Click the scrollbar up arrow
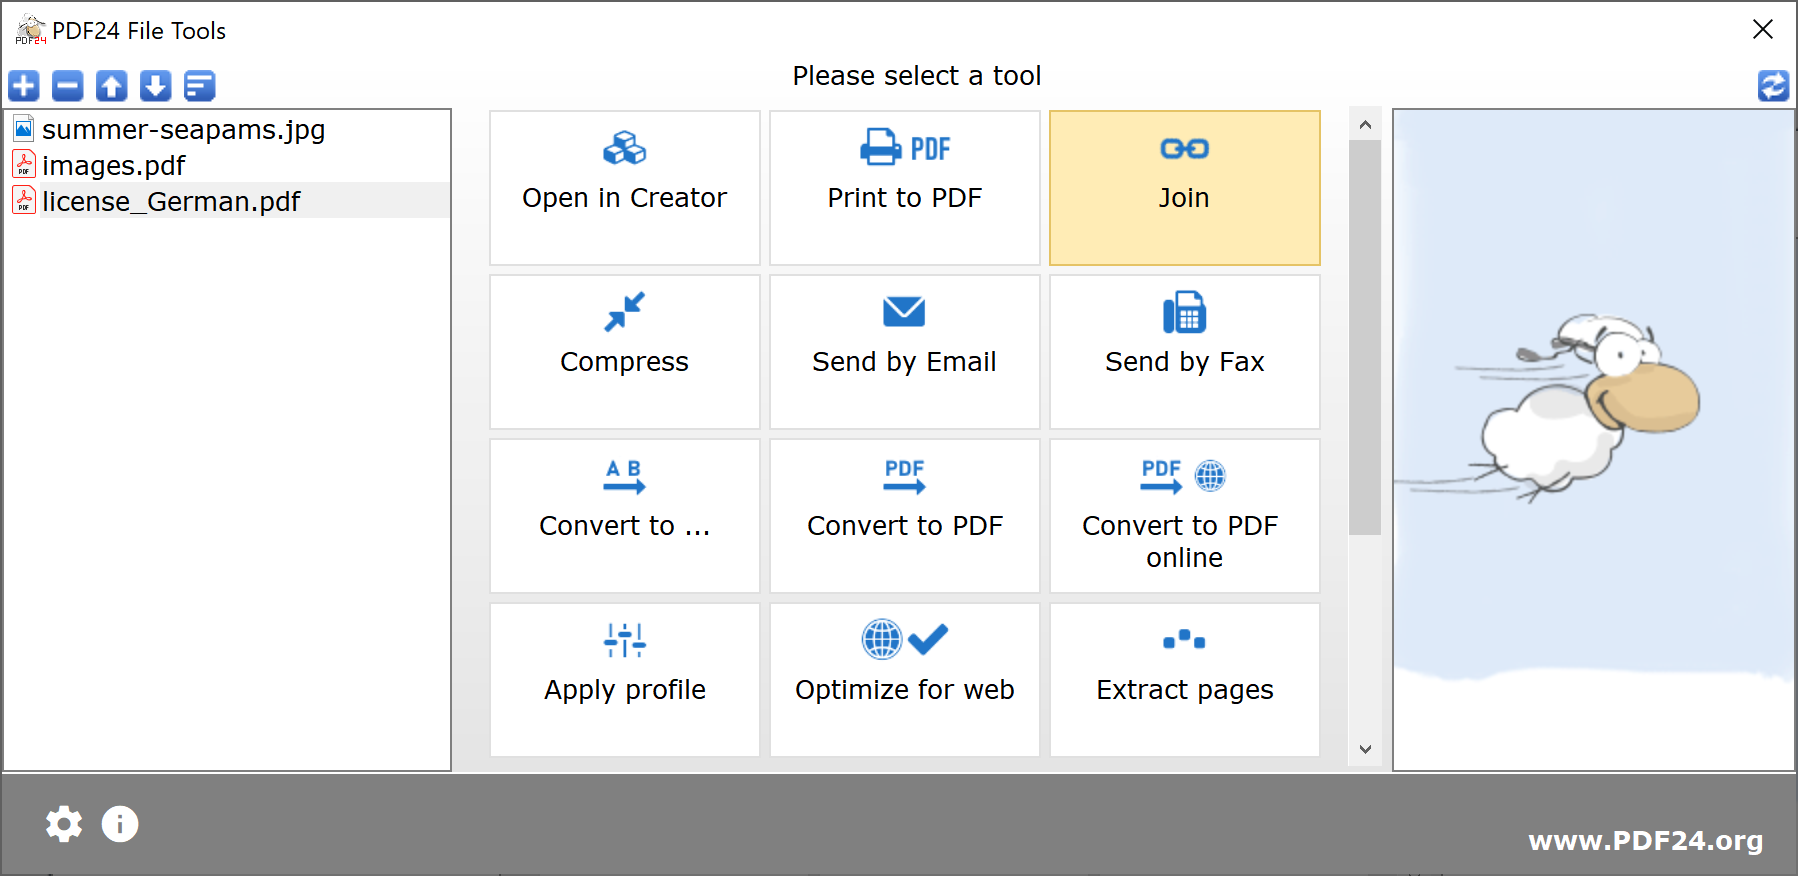This screenshot has width=1798, height=876. (1365, 125)
